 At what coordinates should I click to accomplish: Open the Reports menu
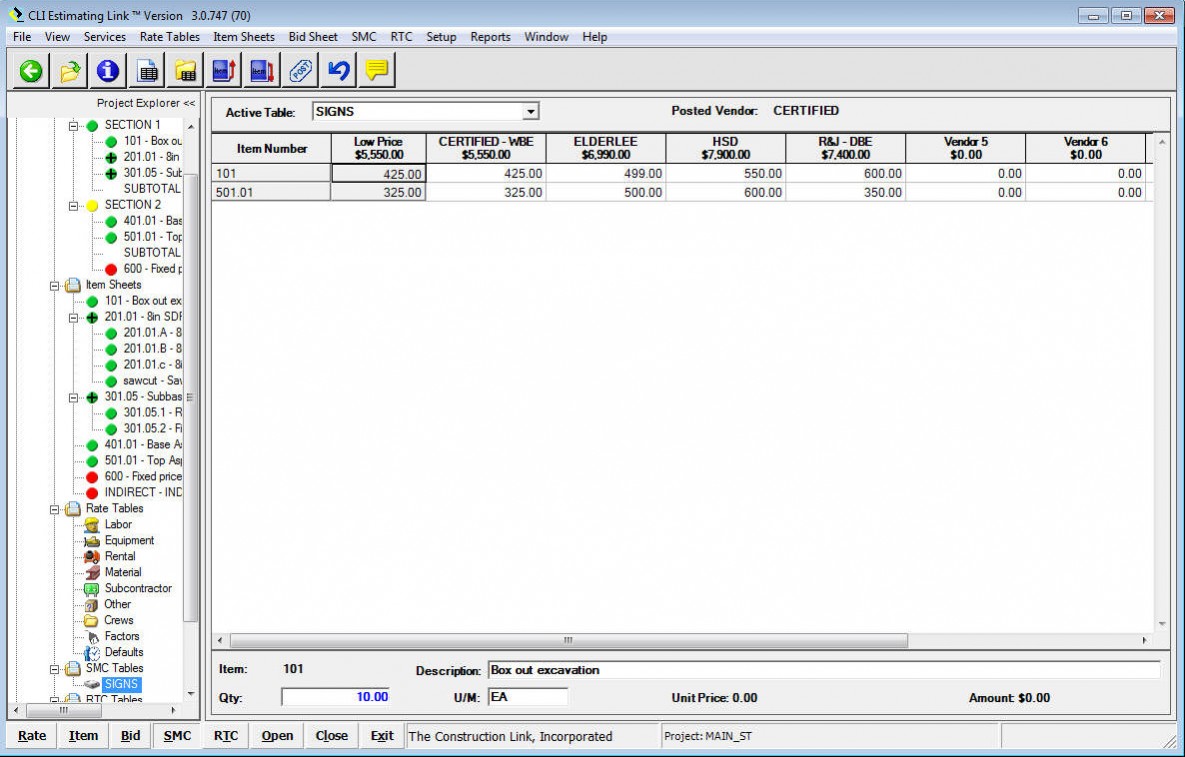point(490,36)
